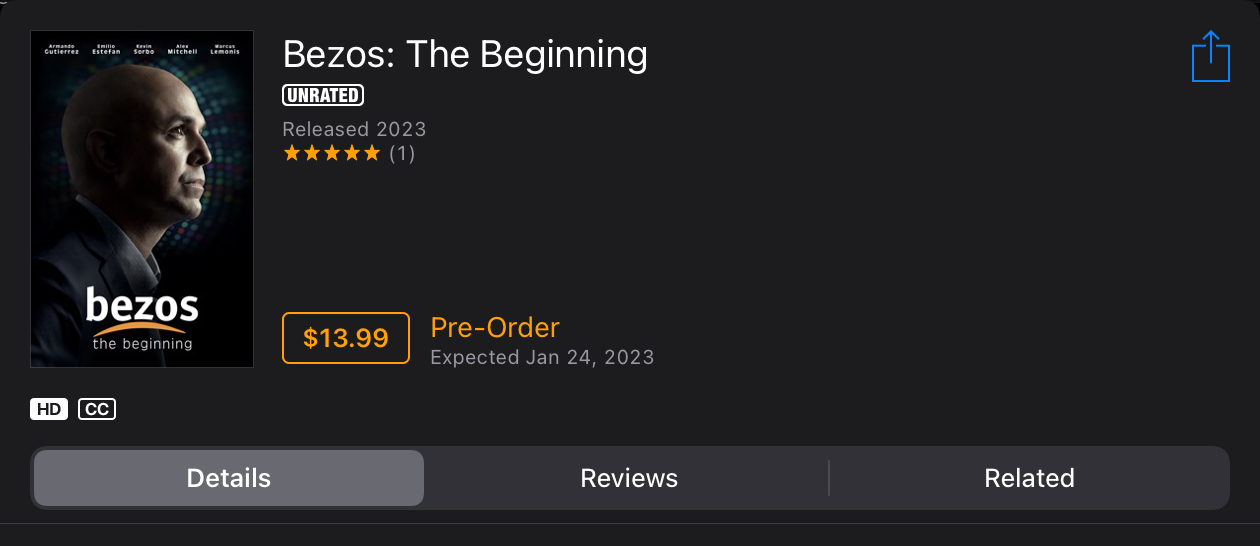Switch to the Reviews tab
This screenshot has width=1260, height=546.
[629, 478]
